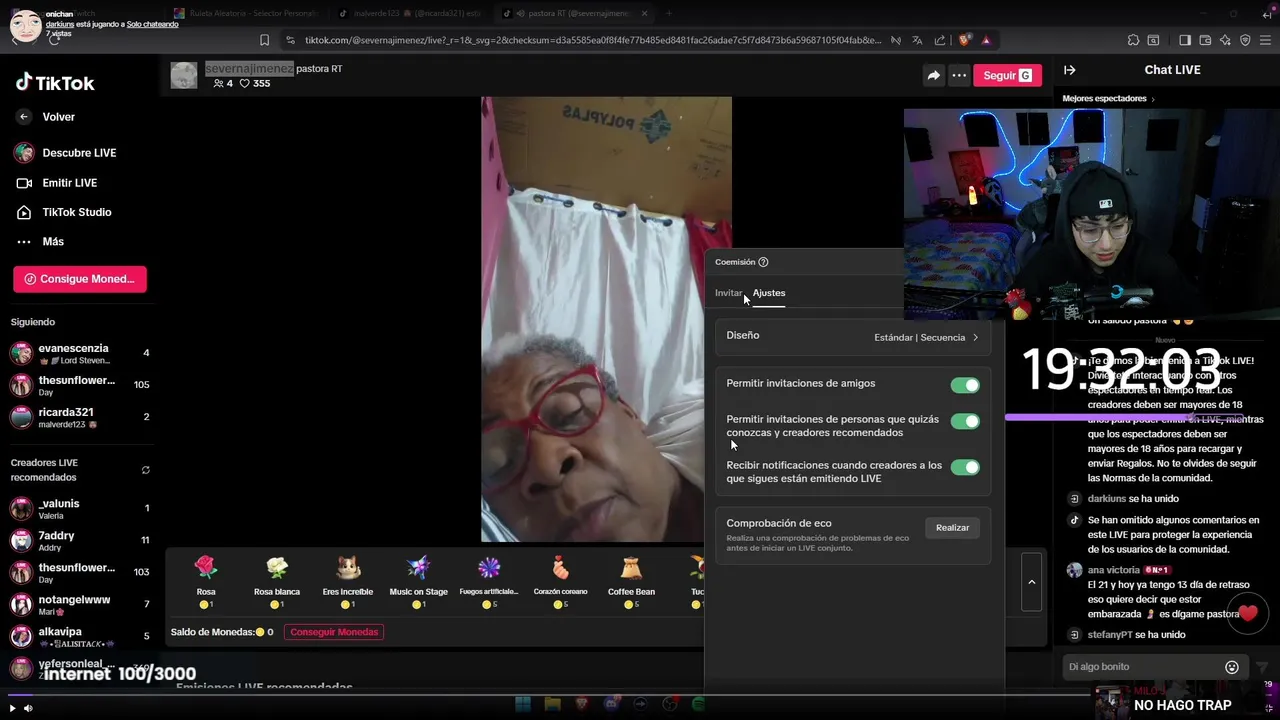Screen dimensions: 1280x720
Task: Expand the gift panel with the chevron
Action: (x=1031, y=581)
